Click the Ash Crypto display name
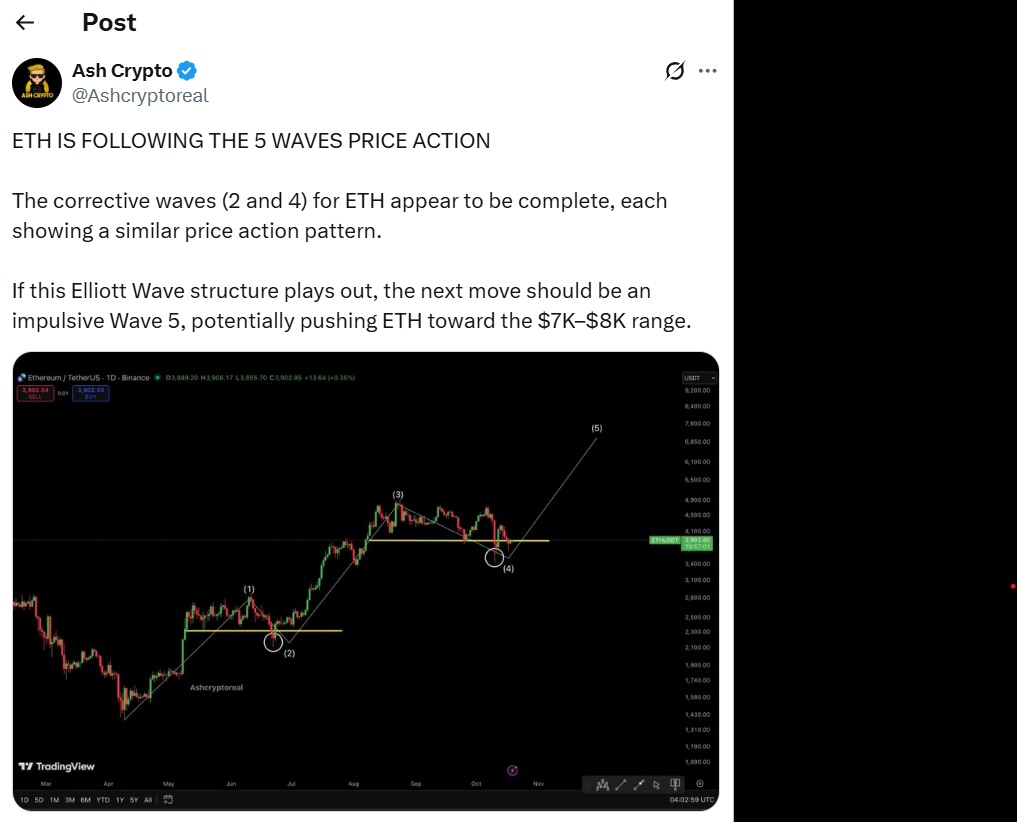The height and width of the screenshot is (822, 1017). 122,71
